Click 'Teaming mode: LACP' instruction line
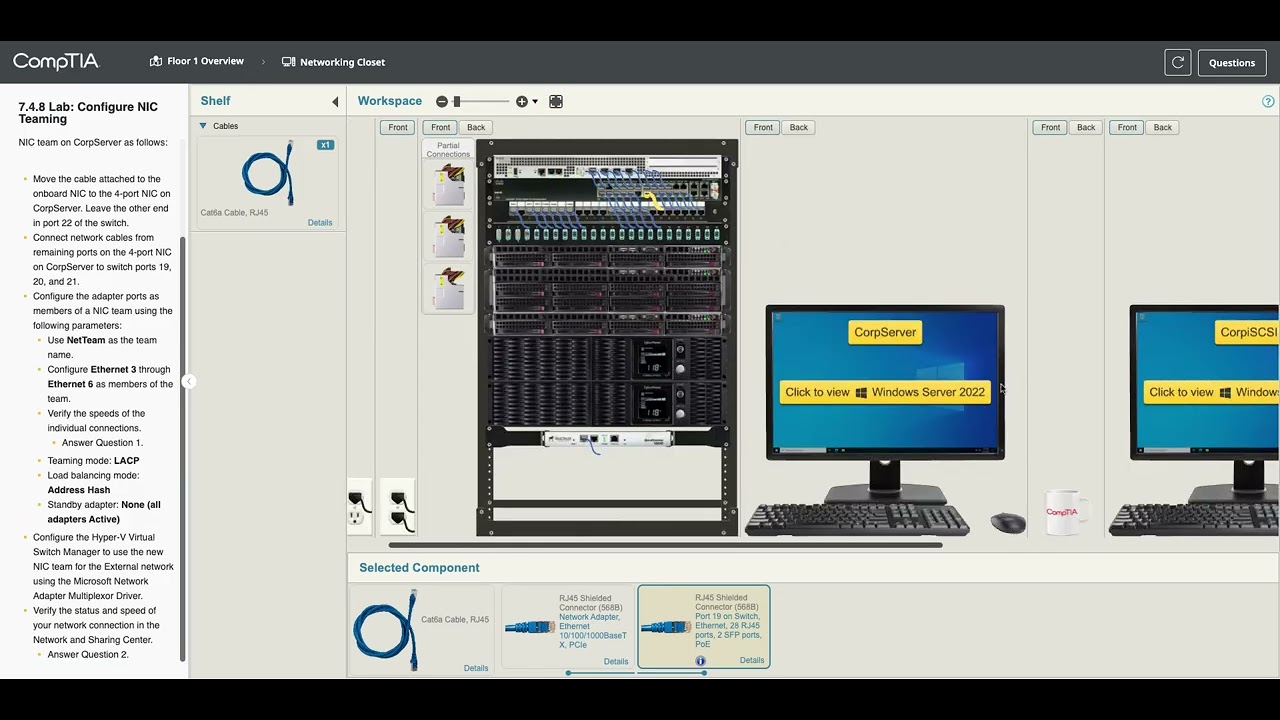Screen dimensions: 1280x720 [93, 461]
